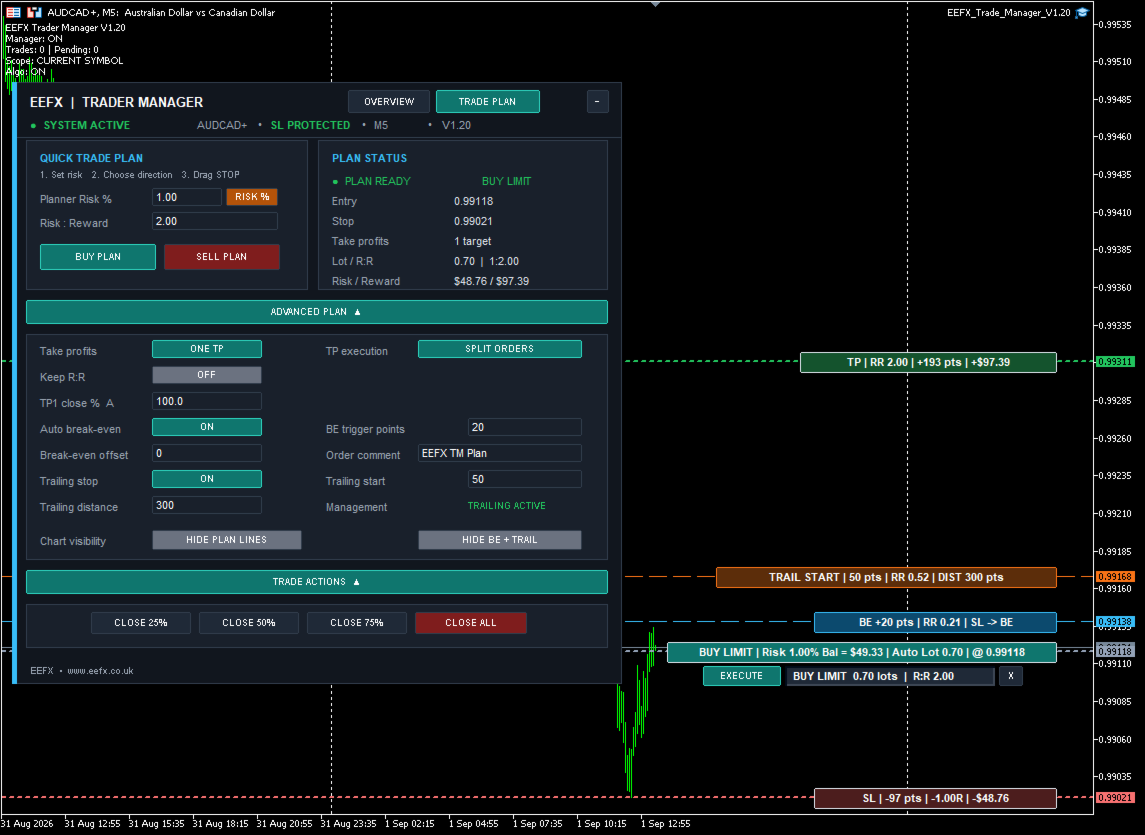This screenshot has width=1145, height=835.
Task: Switch to the Overview tab
Action: pyautogui.click(x=388, y=102)
